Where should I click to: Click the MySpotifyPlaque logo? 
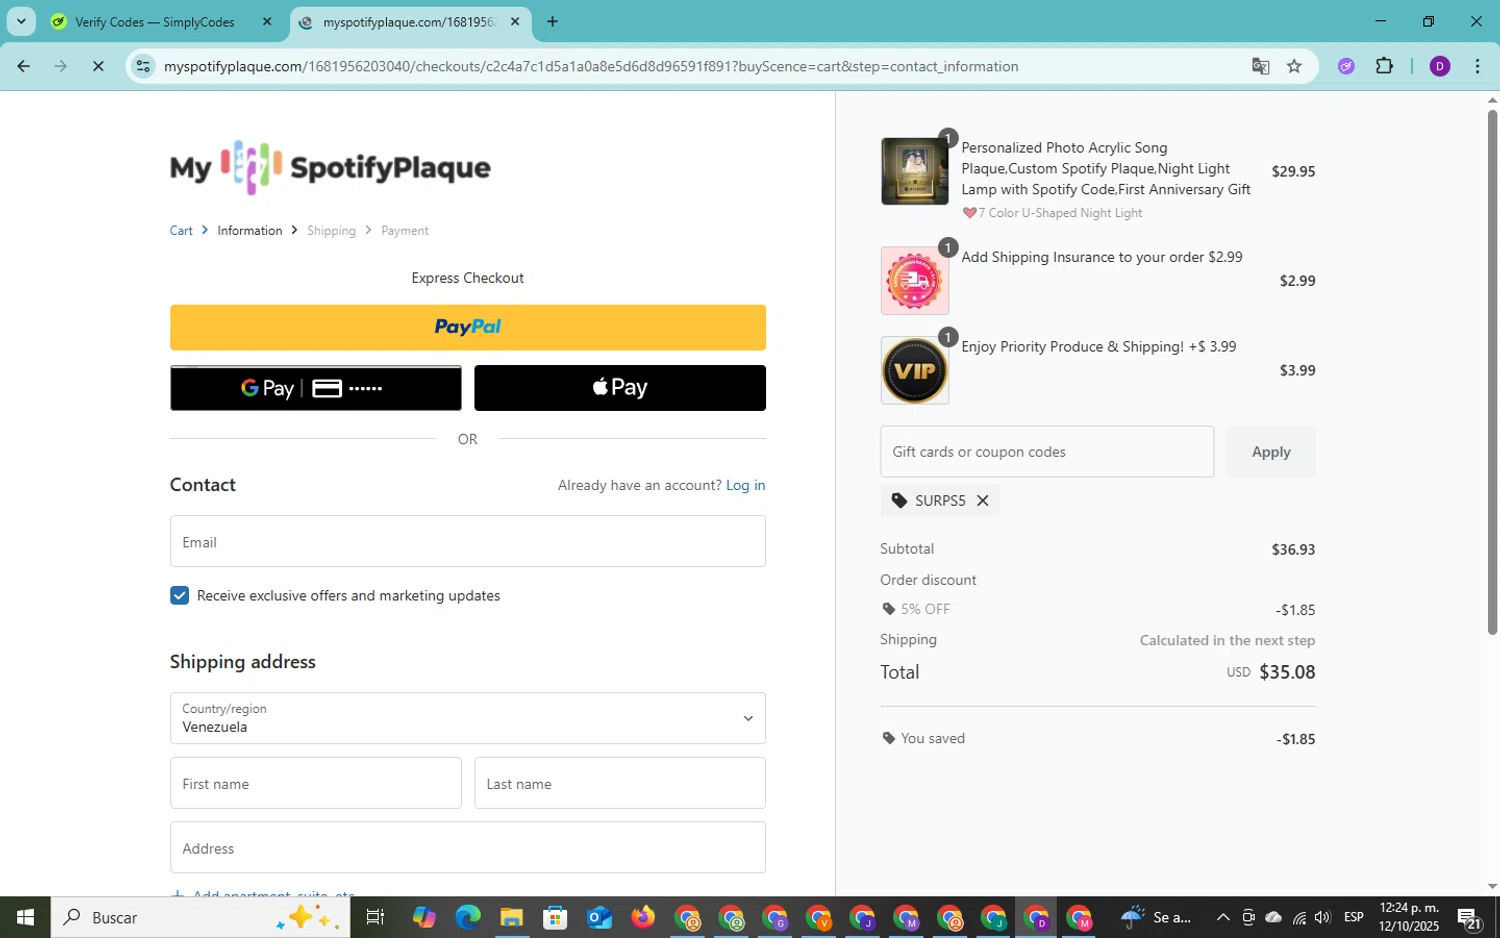click(x=330, y=167)
